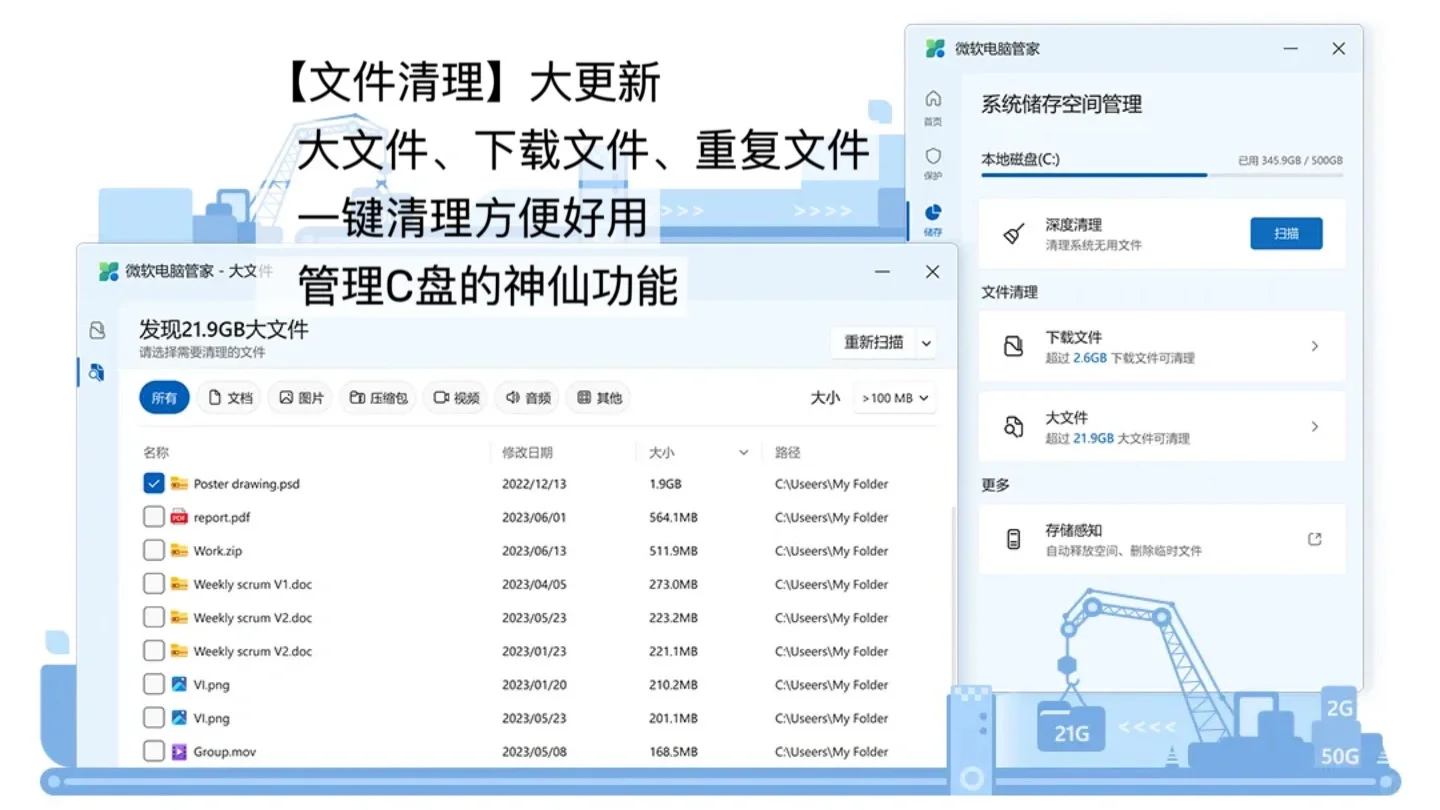The width and height of the screenshot is (1440, 810).
Task: Check the report.pdf checkbox
Action: click(153, 517)
